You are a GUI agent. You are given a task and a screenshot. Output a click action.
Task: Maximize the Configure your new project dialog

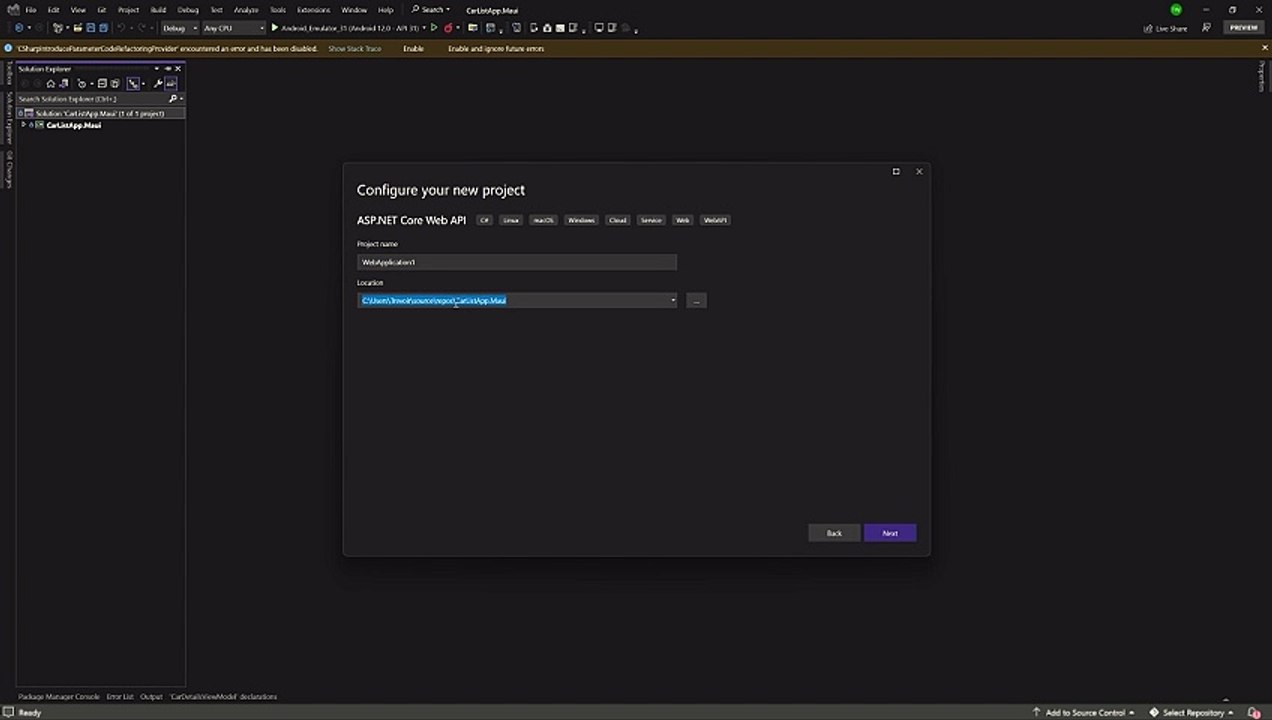tap(895, 171)
